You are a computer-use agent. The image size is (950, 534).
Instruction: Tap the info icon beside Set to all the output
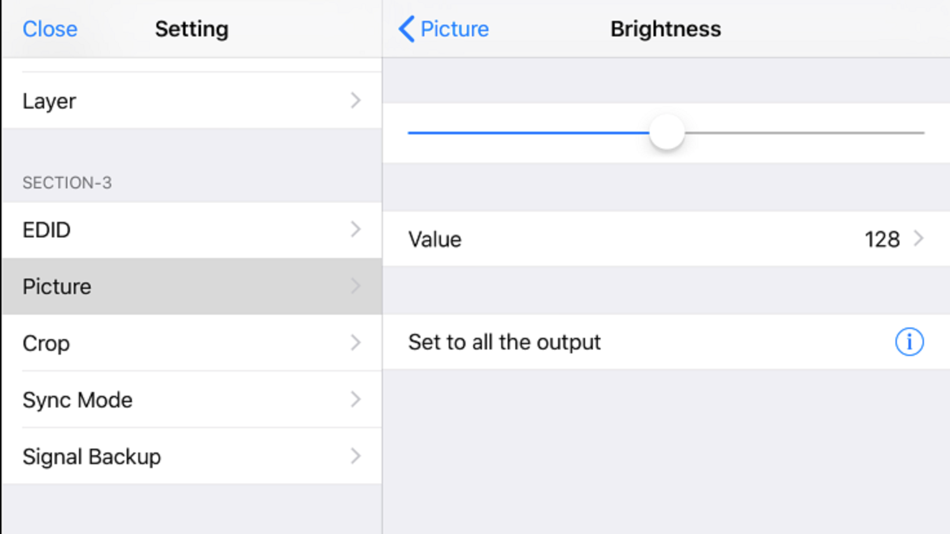point(909,342)
